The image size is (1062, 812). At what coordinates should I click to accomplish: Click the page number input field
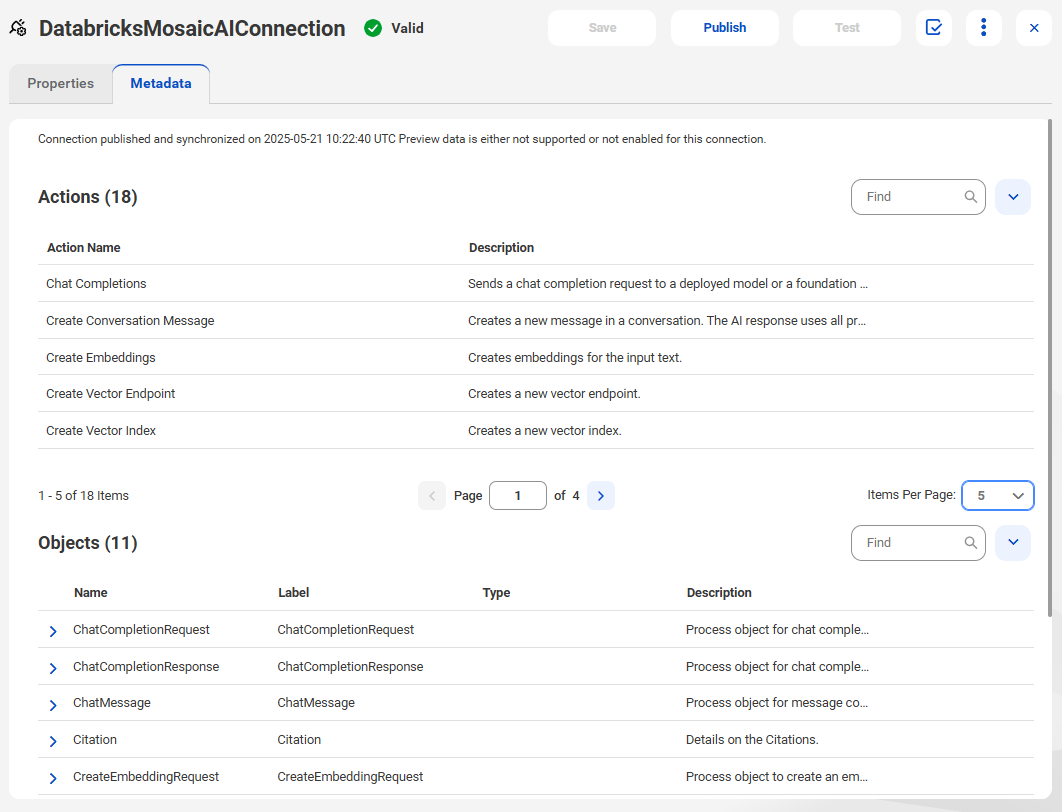point(517,496)
